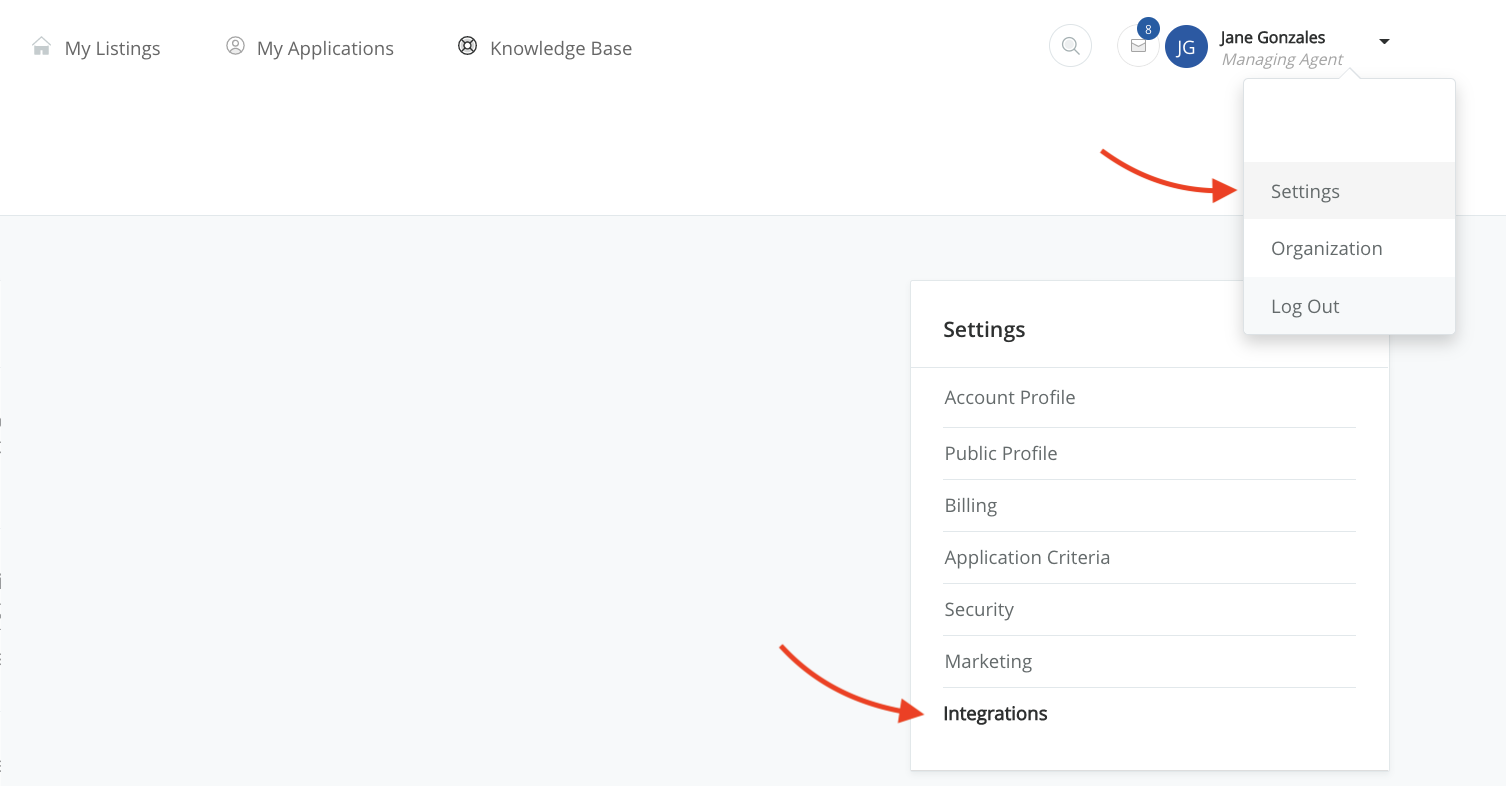The image size is (1506, 786).
Task: Click the Knowledge Base lifebuoy icon
Action: pos(467,46)
